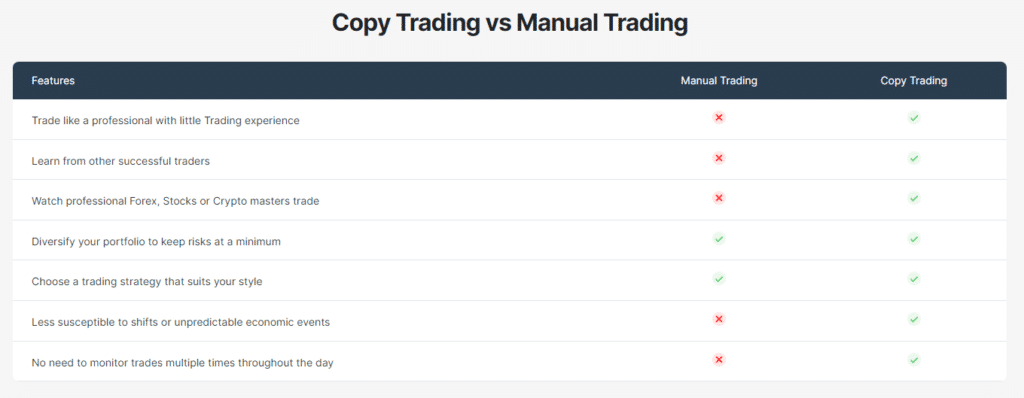Click 'Trade like a professional' feature text
The width and height of the screenshot is (1024, 398).
tap(165, 121)
